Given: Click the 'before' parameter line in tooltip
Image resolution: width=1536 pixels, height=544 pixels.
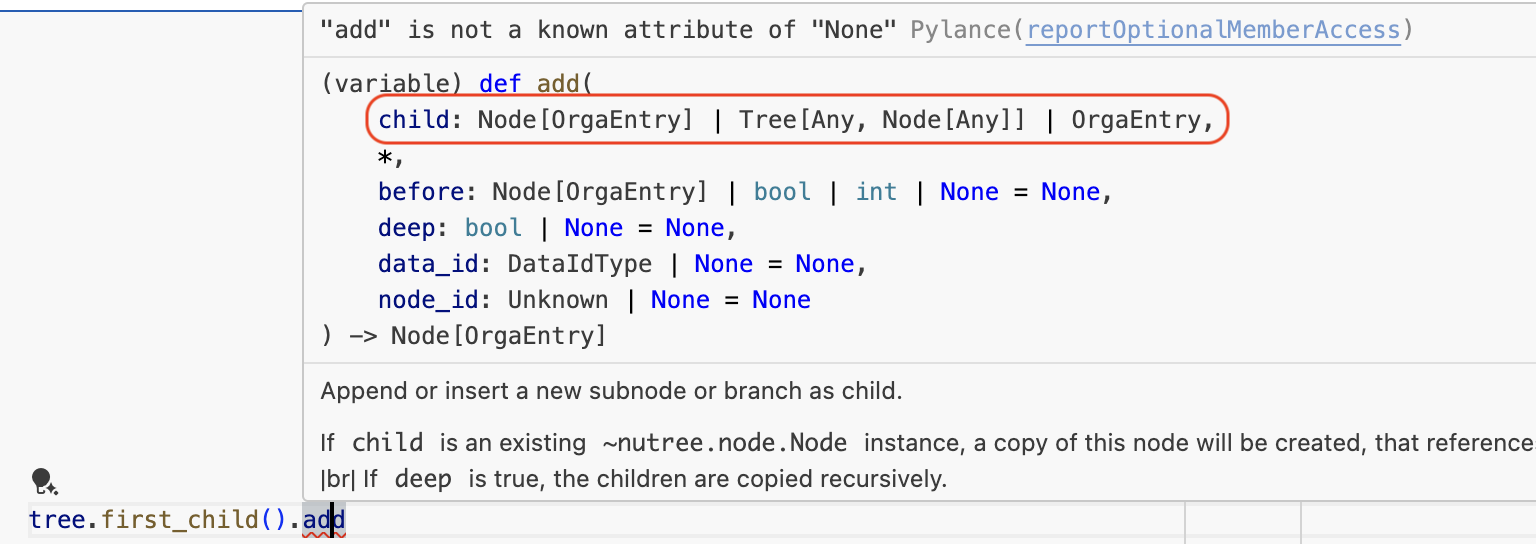Looking at the screenshot, I should (x=745, y=192).
